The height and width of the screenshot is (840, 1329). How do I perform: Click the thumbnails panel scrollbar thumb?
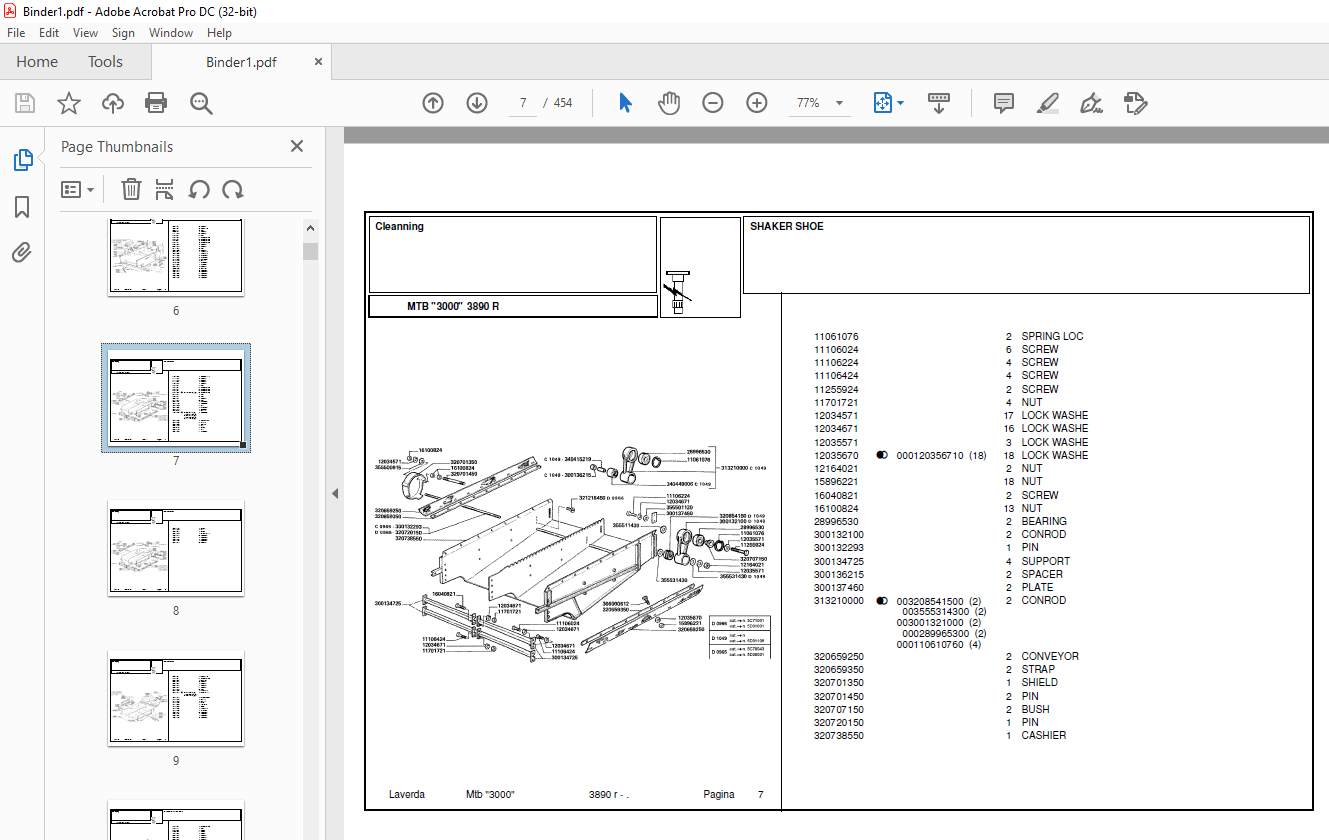(310, 251)
